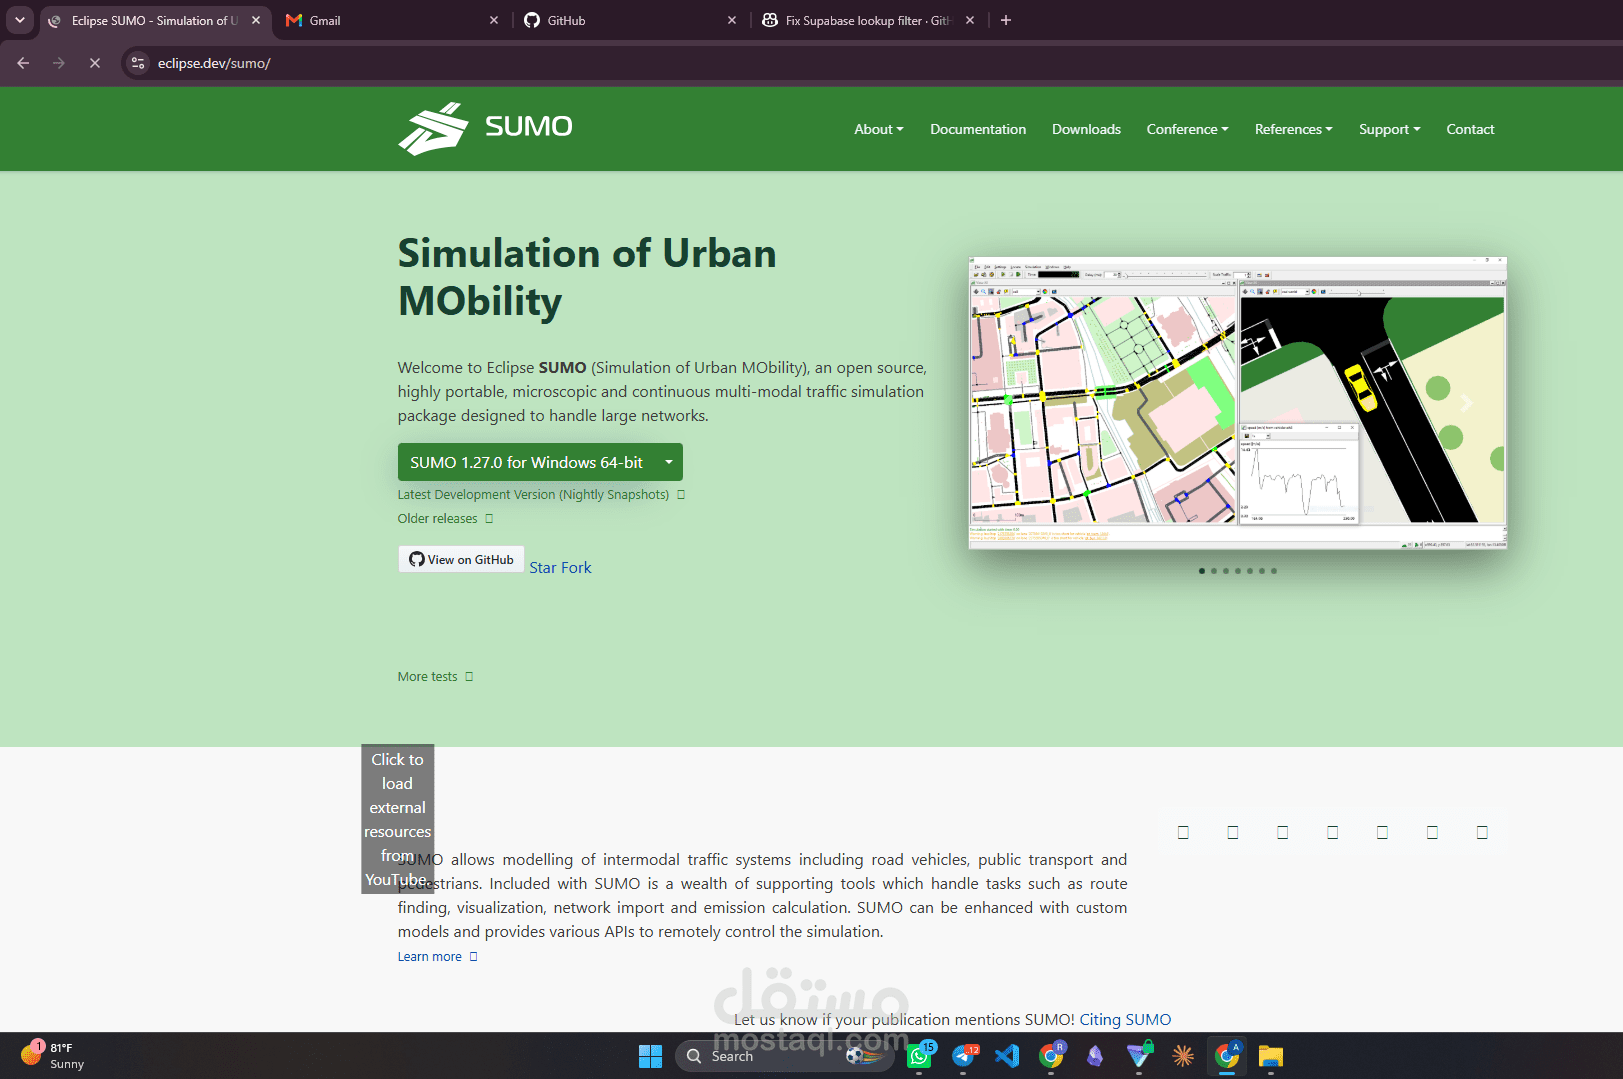Expand the References menu
This screenshot has height=1079, width=1623.
point(1294,129)
